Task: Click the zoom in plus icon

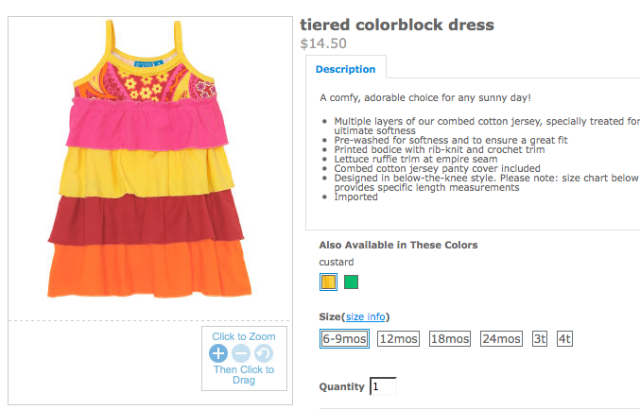Action: [x=218, y=353]
